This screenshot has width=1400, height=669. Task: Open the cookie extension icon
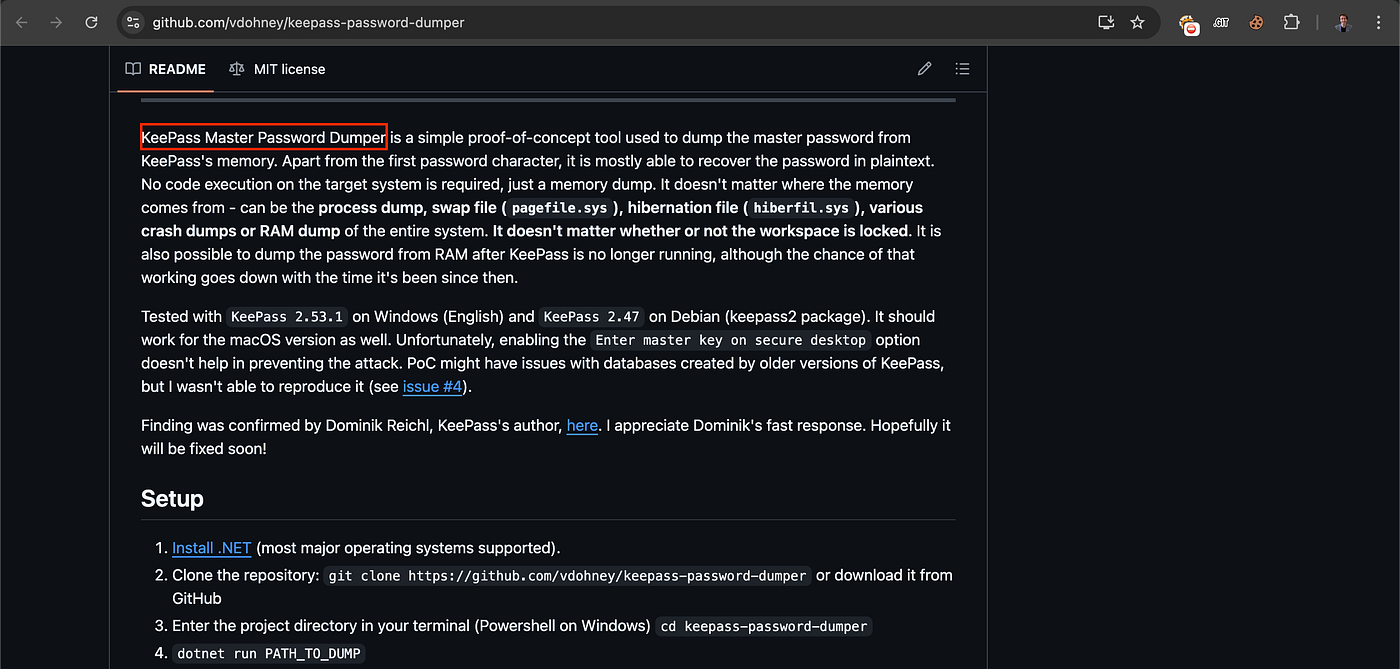[1256, 22]
